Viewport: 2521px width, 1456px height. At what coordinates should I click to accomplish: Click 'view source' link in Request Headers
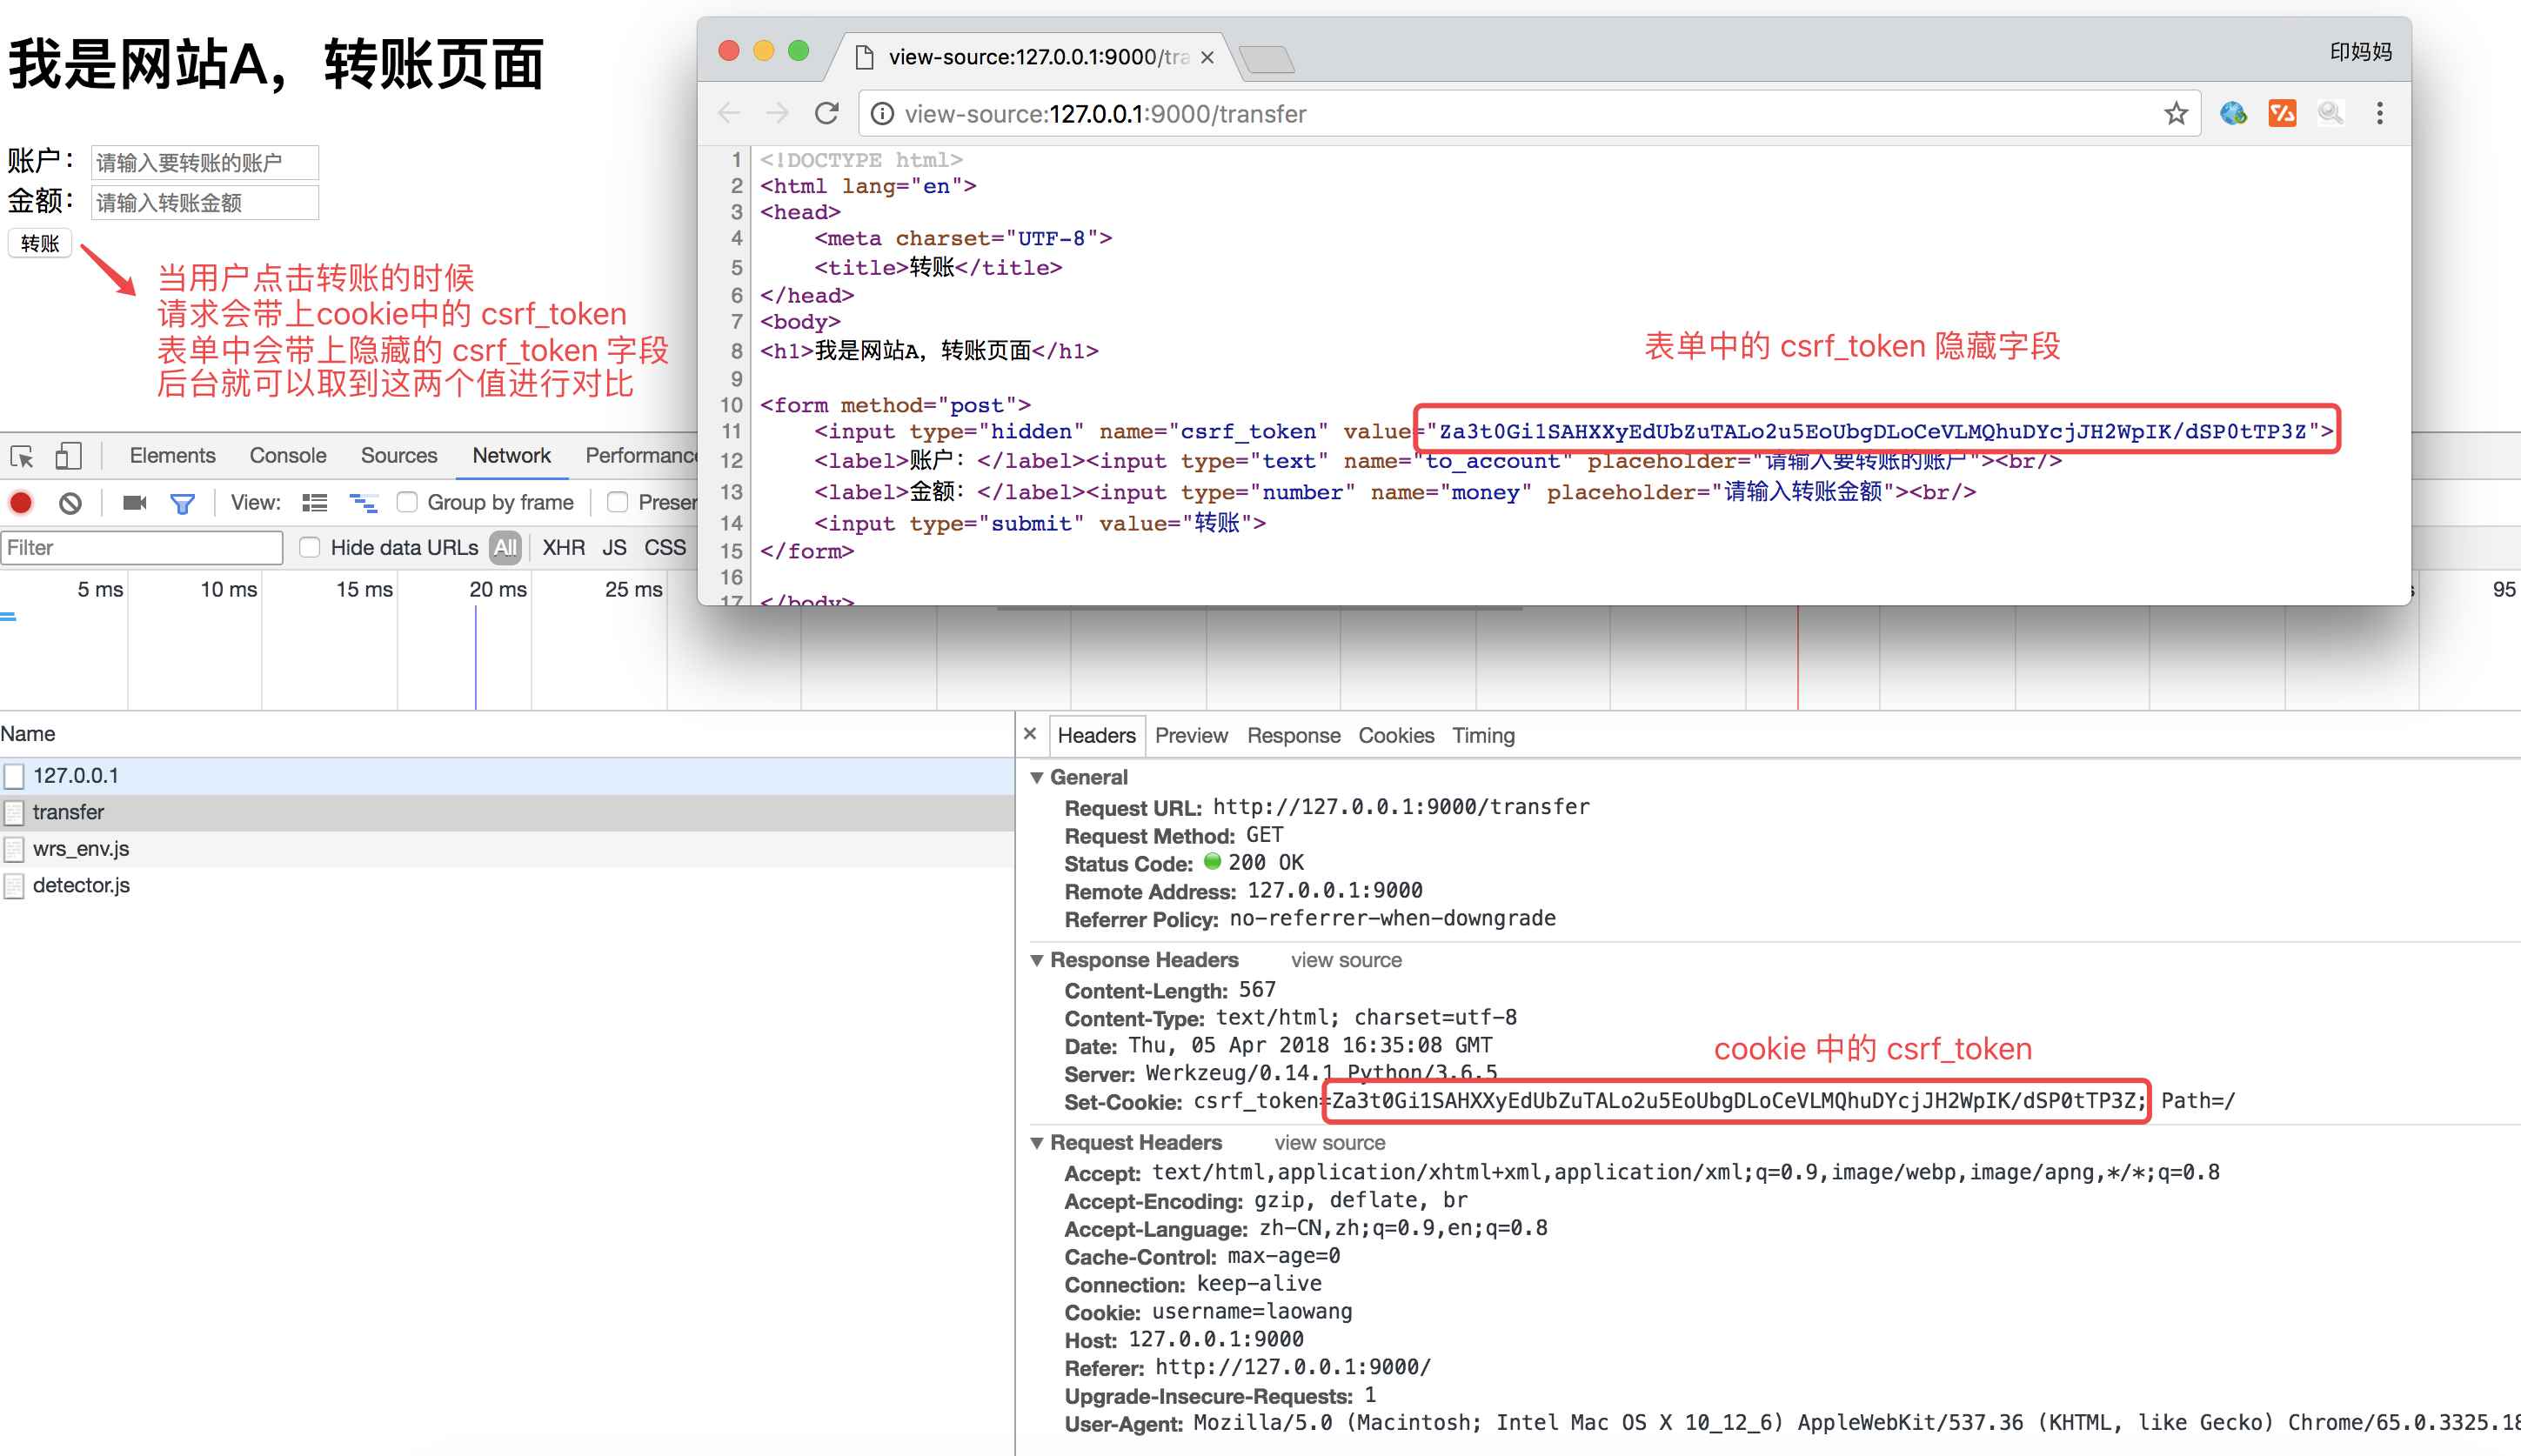(x=1343, y=1144)
